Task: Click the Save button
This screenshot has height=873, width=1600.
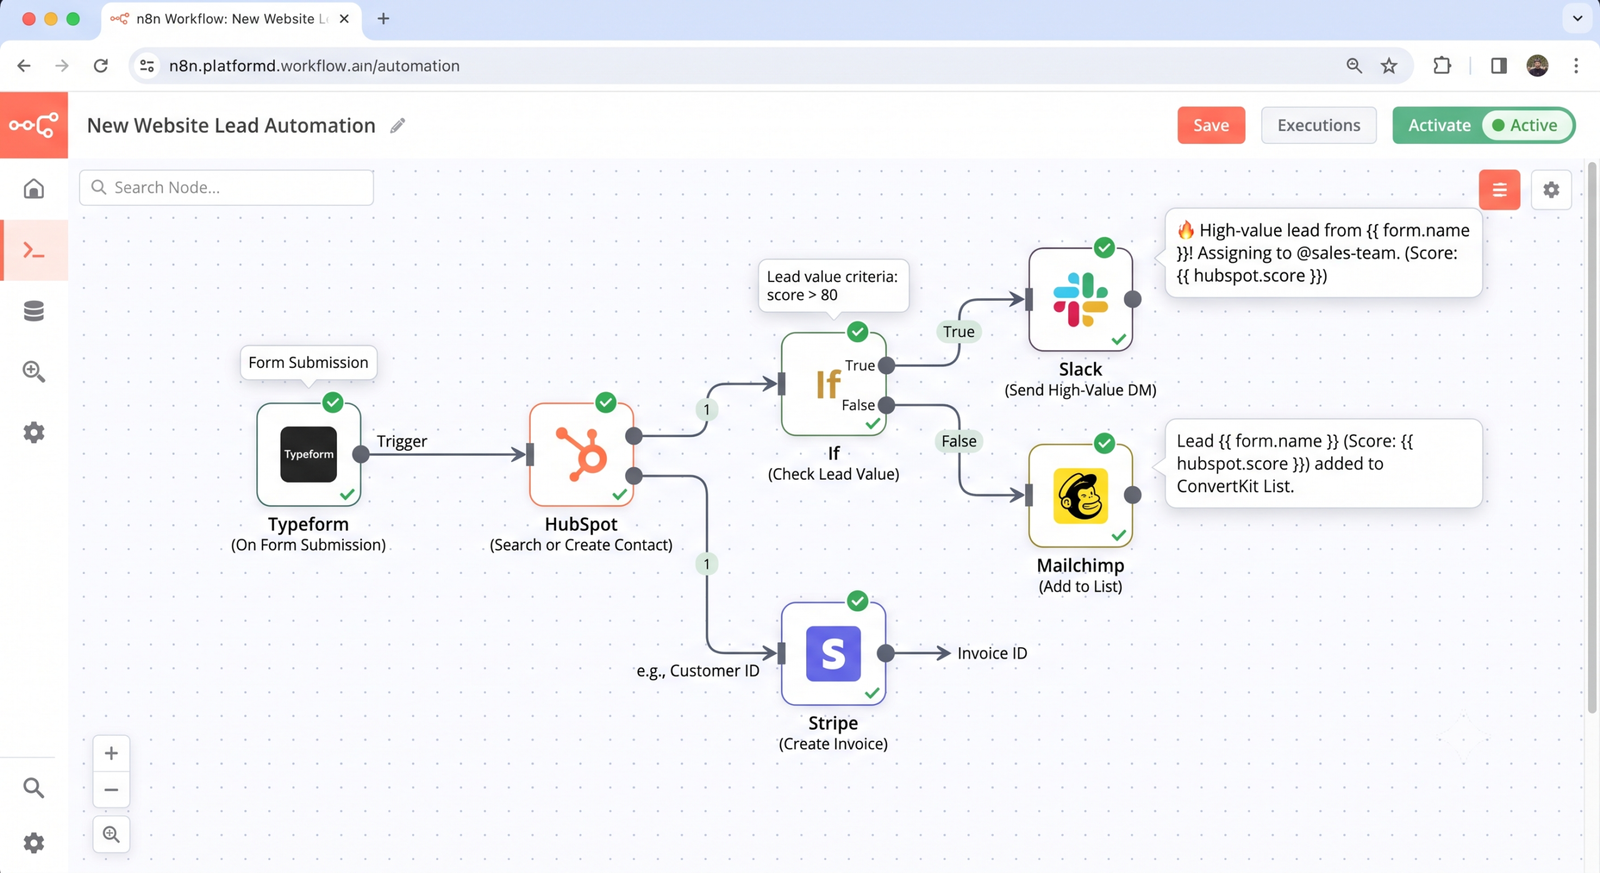Action: [x=1211, y=125]
